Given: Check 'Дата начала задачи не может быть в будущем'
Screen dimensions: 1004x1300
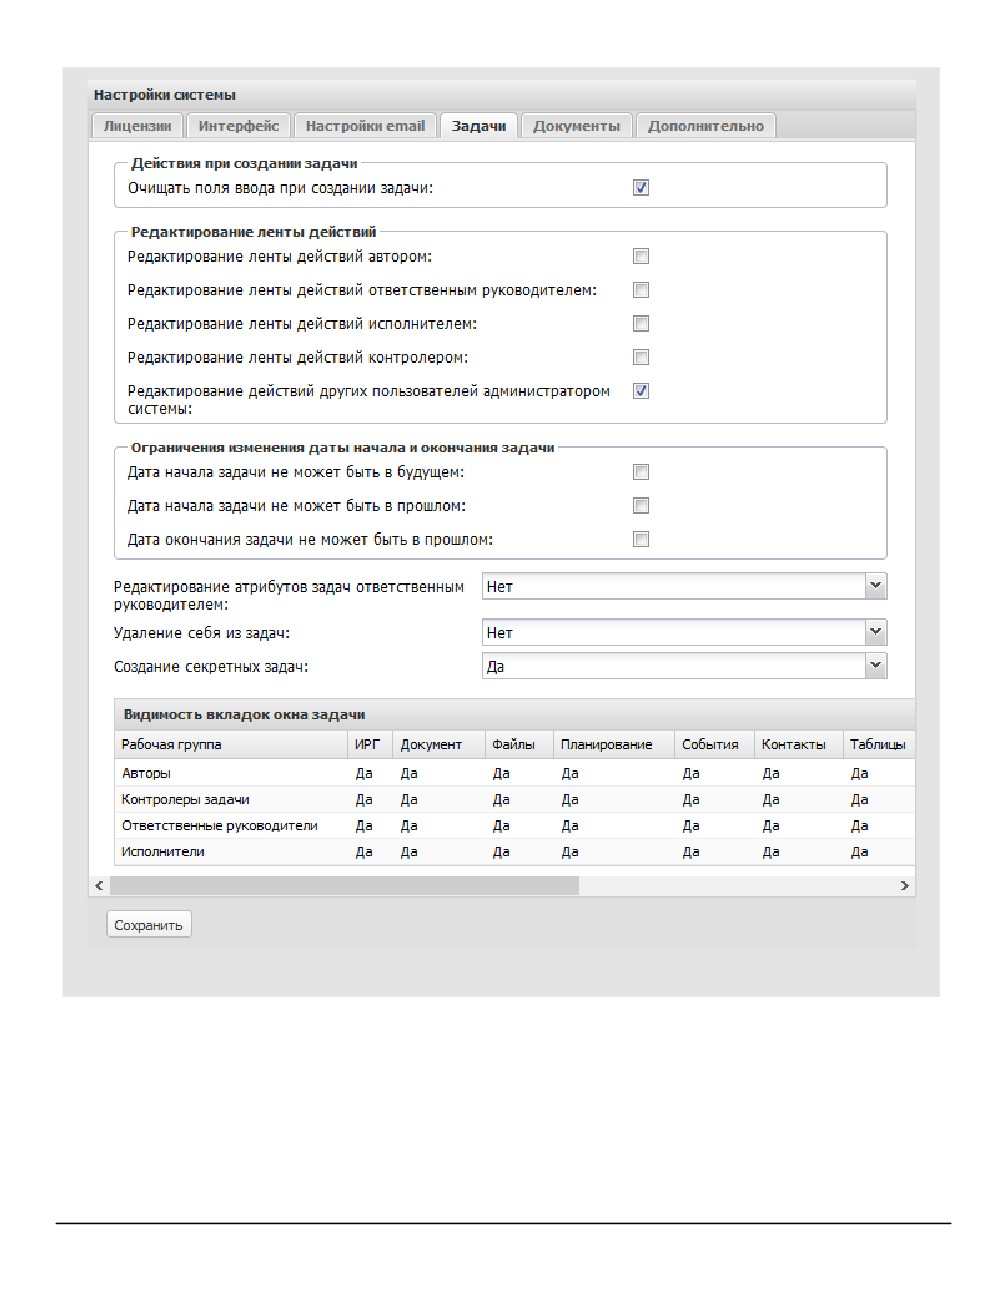Looking at the screenshot, I should tap(641, 471).
